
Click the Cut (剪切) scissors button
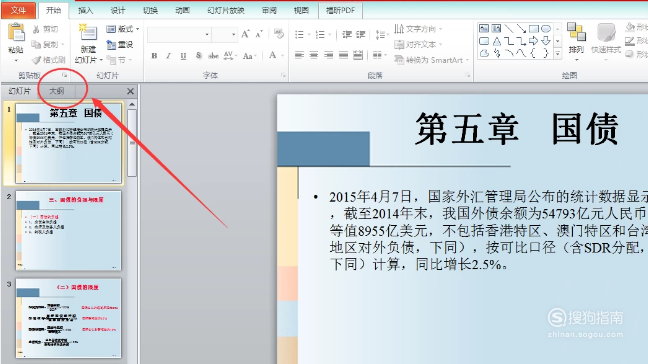(45, 29)
